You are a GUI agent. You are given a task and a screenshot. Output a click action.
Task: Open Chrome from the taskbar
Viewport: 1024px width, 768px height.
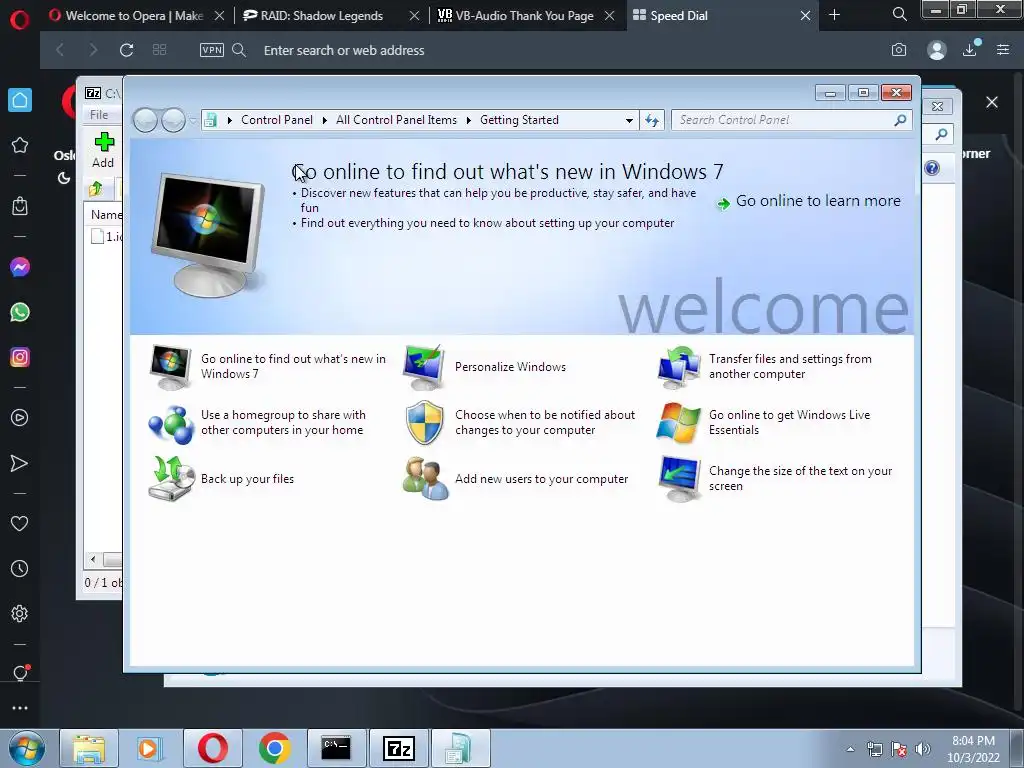pyautogui.click(x=274, y=748)
